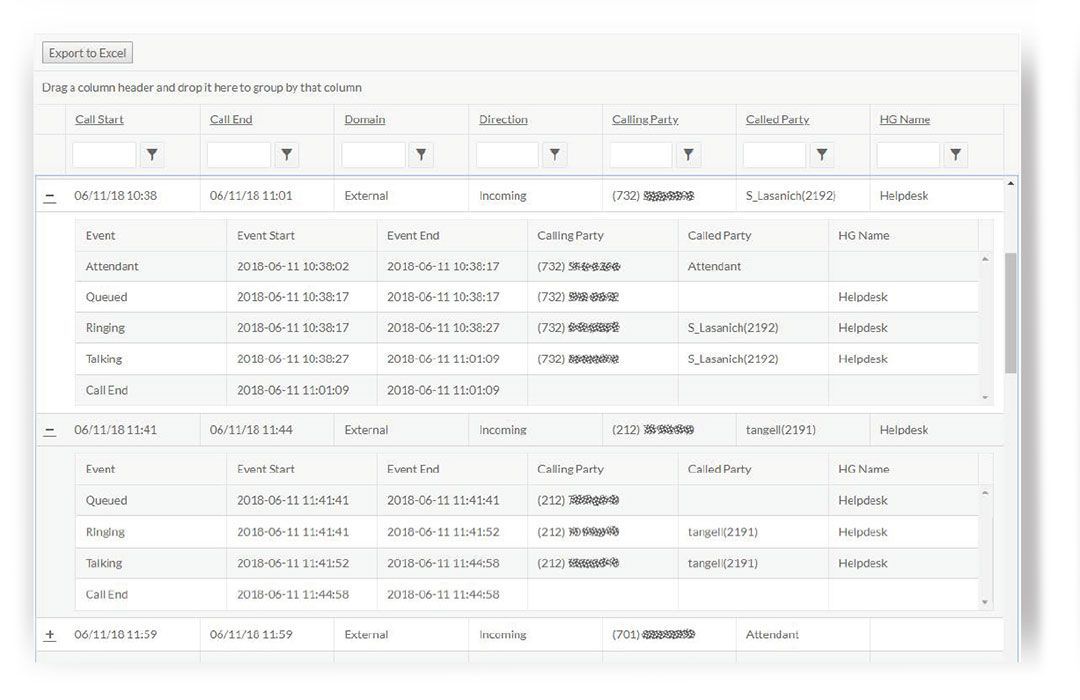Sort by the Call Start column header
The height and width of the screenshot is (700, 1080).
[x=98, y=119]
